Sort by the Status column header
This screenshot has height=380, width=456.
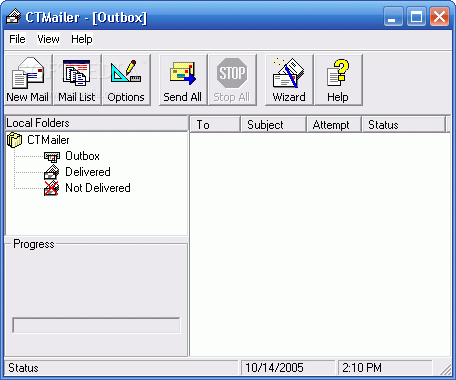(x=403, y=125)
